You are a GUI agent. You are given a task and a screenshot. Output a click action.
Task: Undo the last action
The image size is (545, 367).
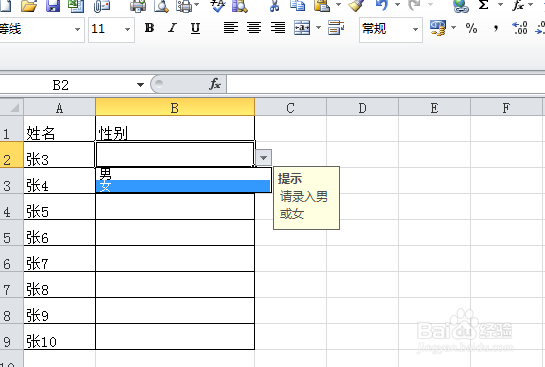pos(382,6)
